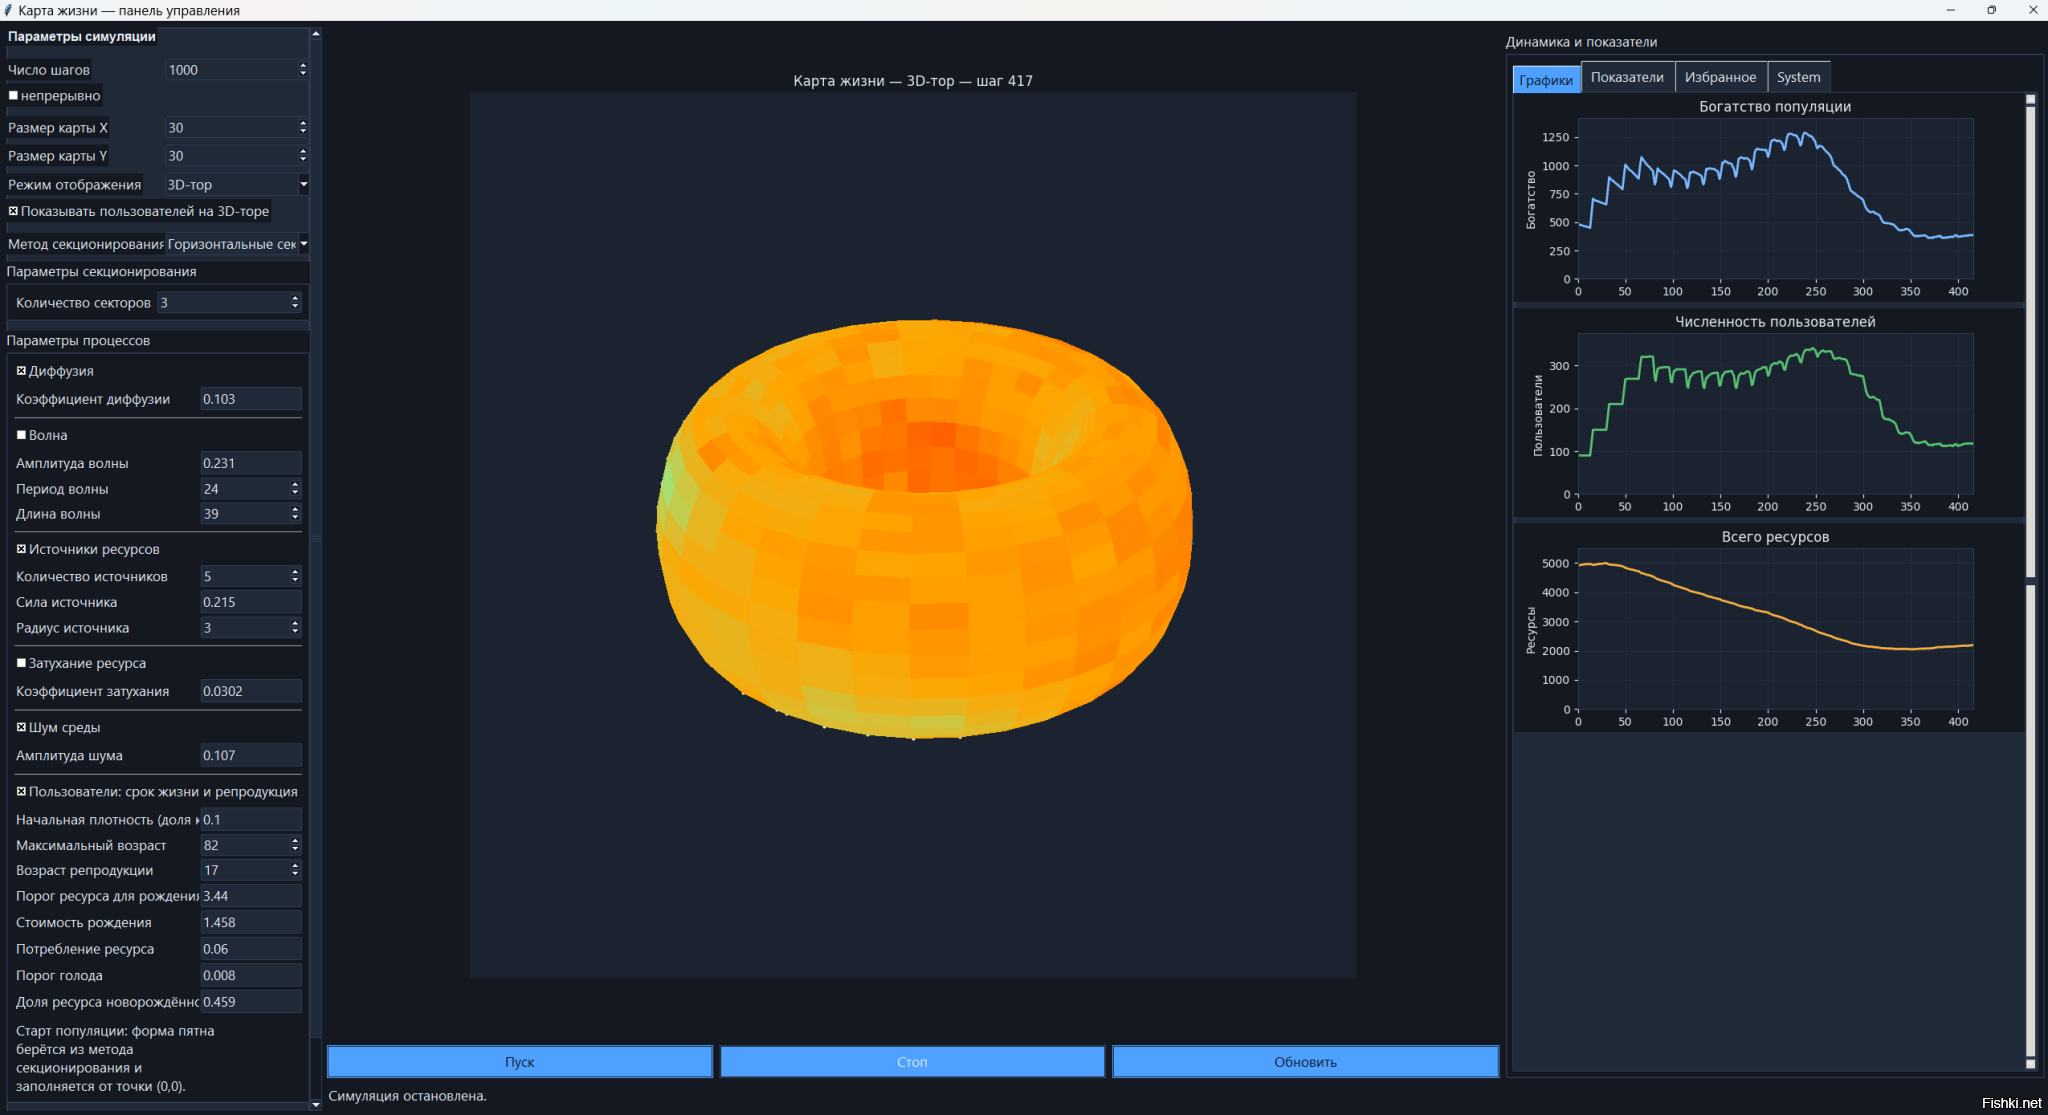2048x1115 pixels.
Task: Increase Количество секторов with up arrow
Action: click(295, 298)
